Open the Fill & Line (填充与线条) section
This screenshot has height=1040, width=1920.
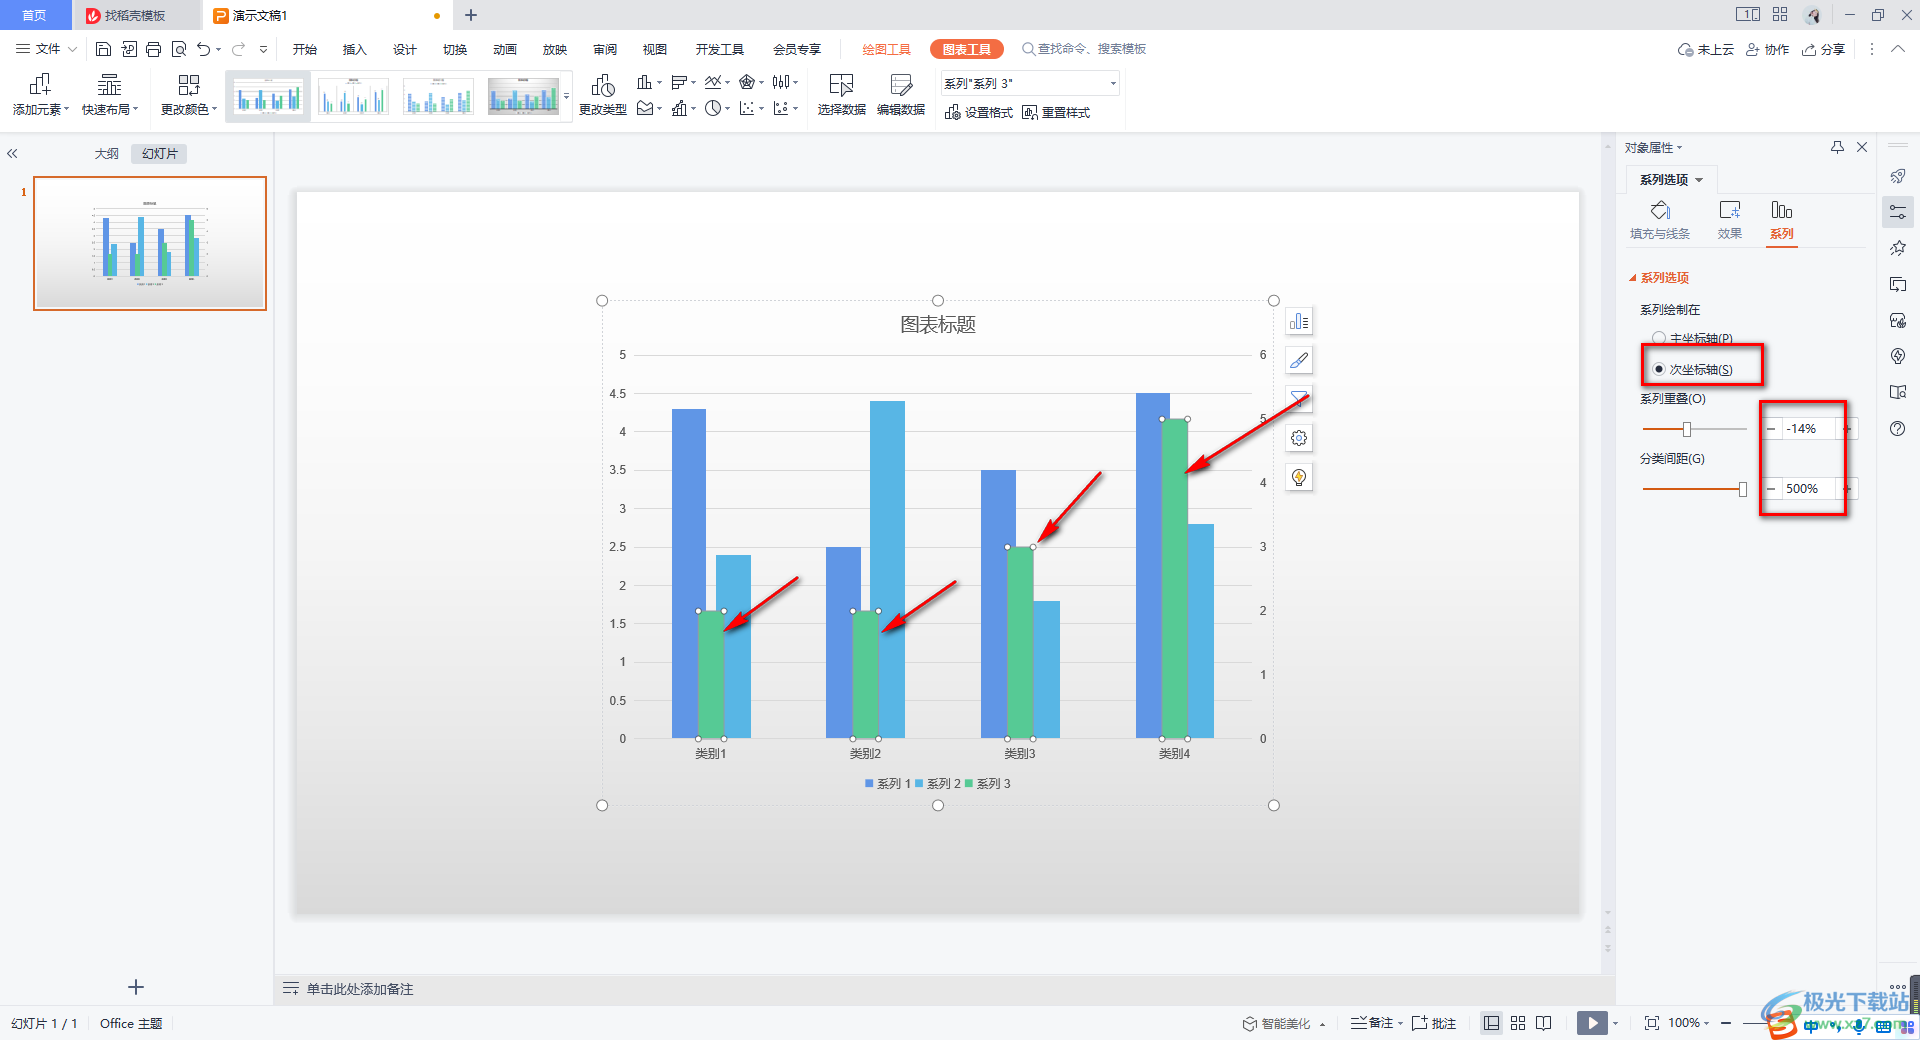(1660, 220)
